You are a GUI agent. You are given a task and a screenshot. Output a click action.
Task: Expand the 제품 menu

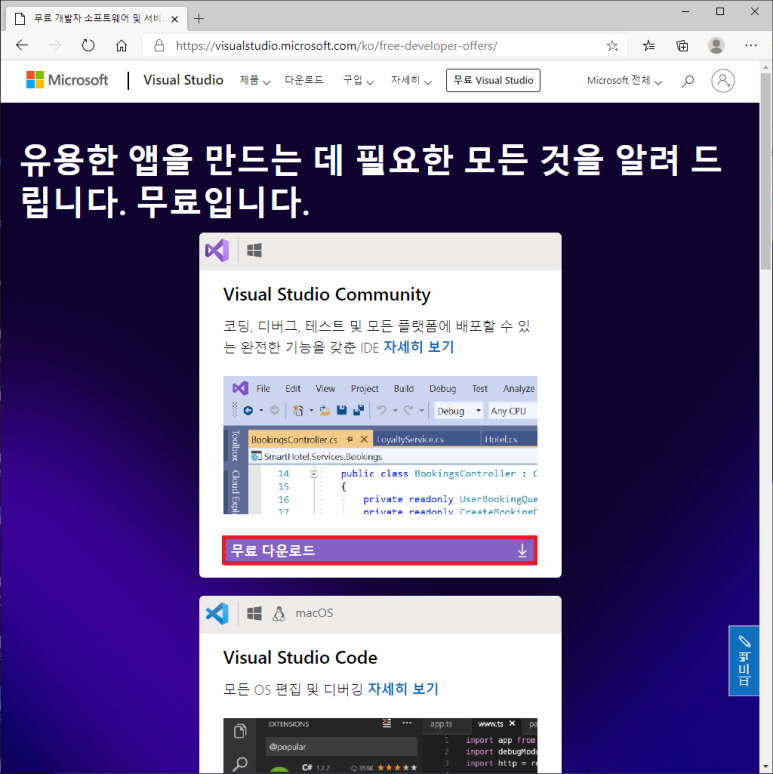(255, 80)
